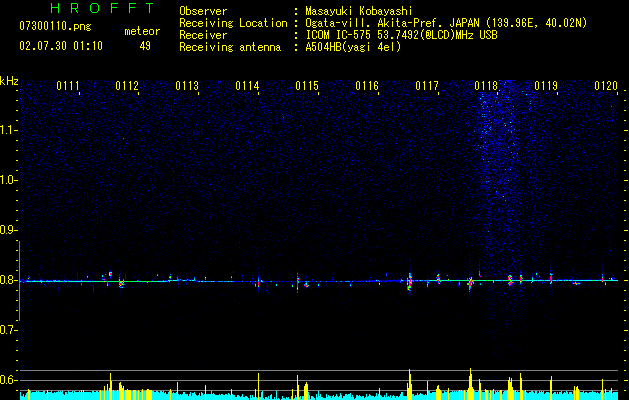Click the antenna A504HB(yagi 4el) text
The width and height of the screenshot is (629, 400).
tap(353, 47)
